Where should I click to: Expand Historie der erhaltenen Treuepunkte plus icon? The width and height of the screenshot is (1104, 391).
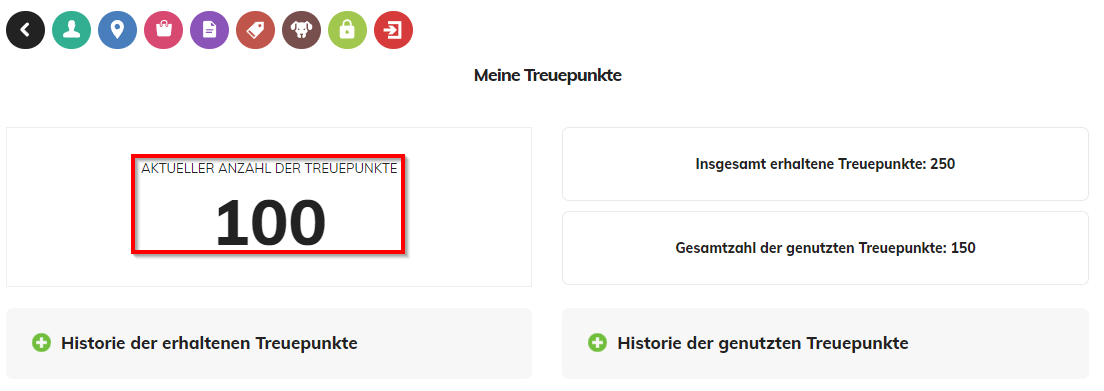[42, 343]
